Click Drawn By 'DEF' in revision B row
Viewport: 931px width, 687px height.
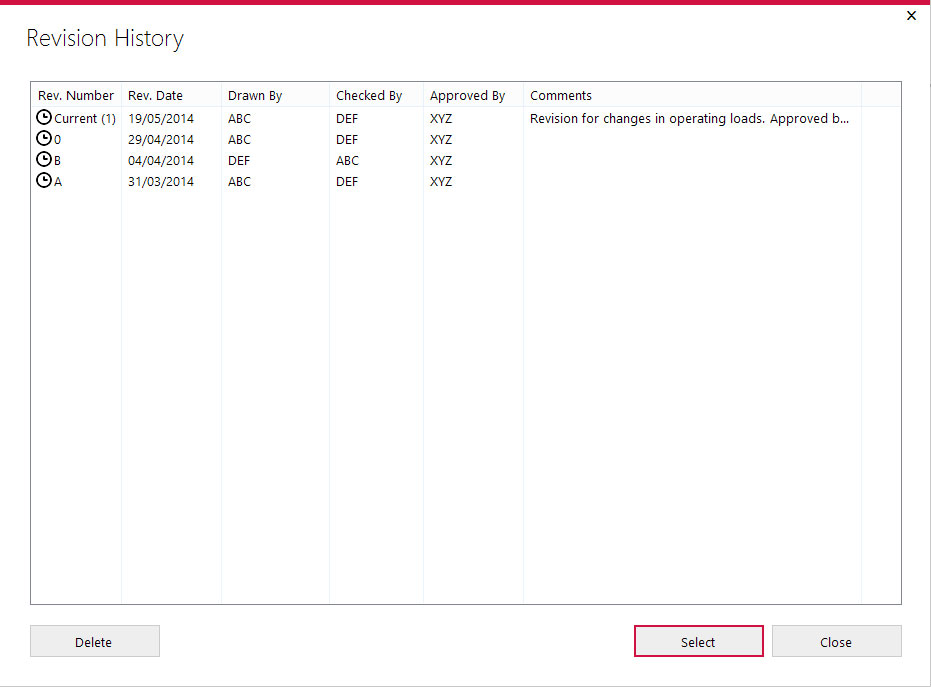[239, 161]
